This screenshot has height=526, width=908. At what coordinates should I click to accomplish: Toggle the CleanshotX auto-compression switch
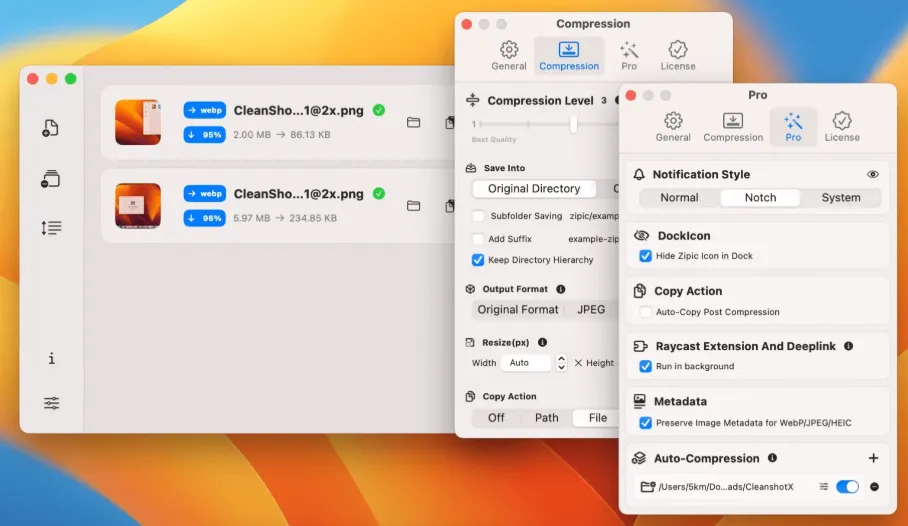click(847, 487)
